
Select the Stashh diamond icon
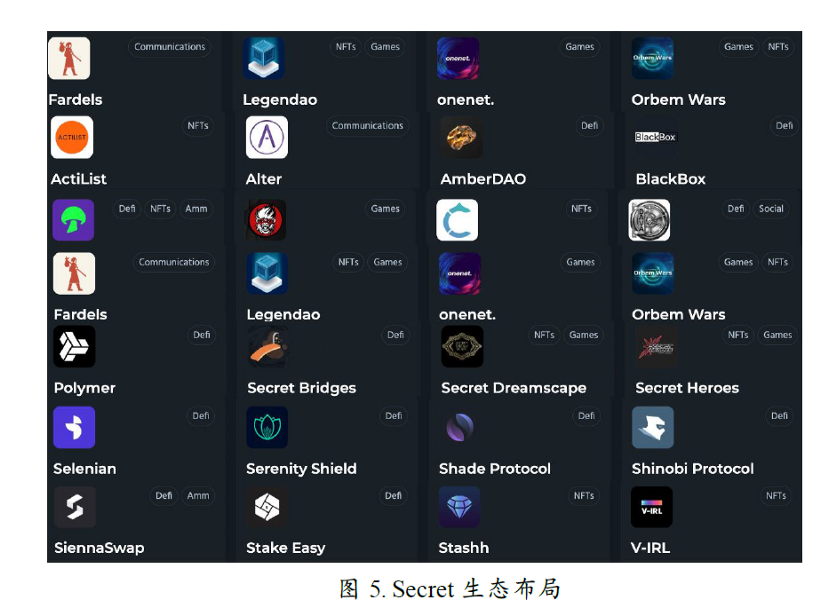[x=459, y=507]
